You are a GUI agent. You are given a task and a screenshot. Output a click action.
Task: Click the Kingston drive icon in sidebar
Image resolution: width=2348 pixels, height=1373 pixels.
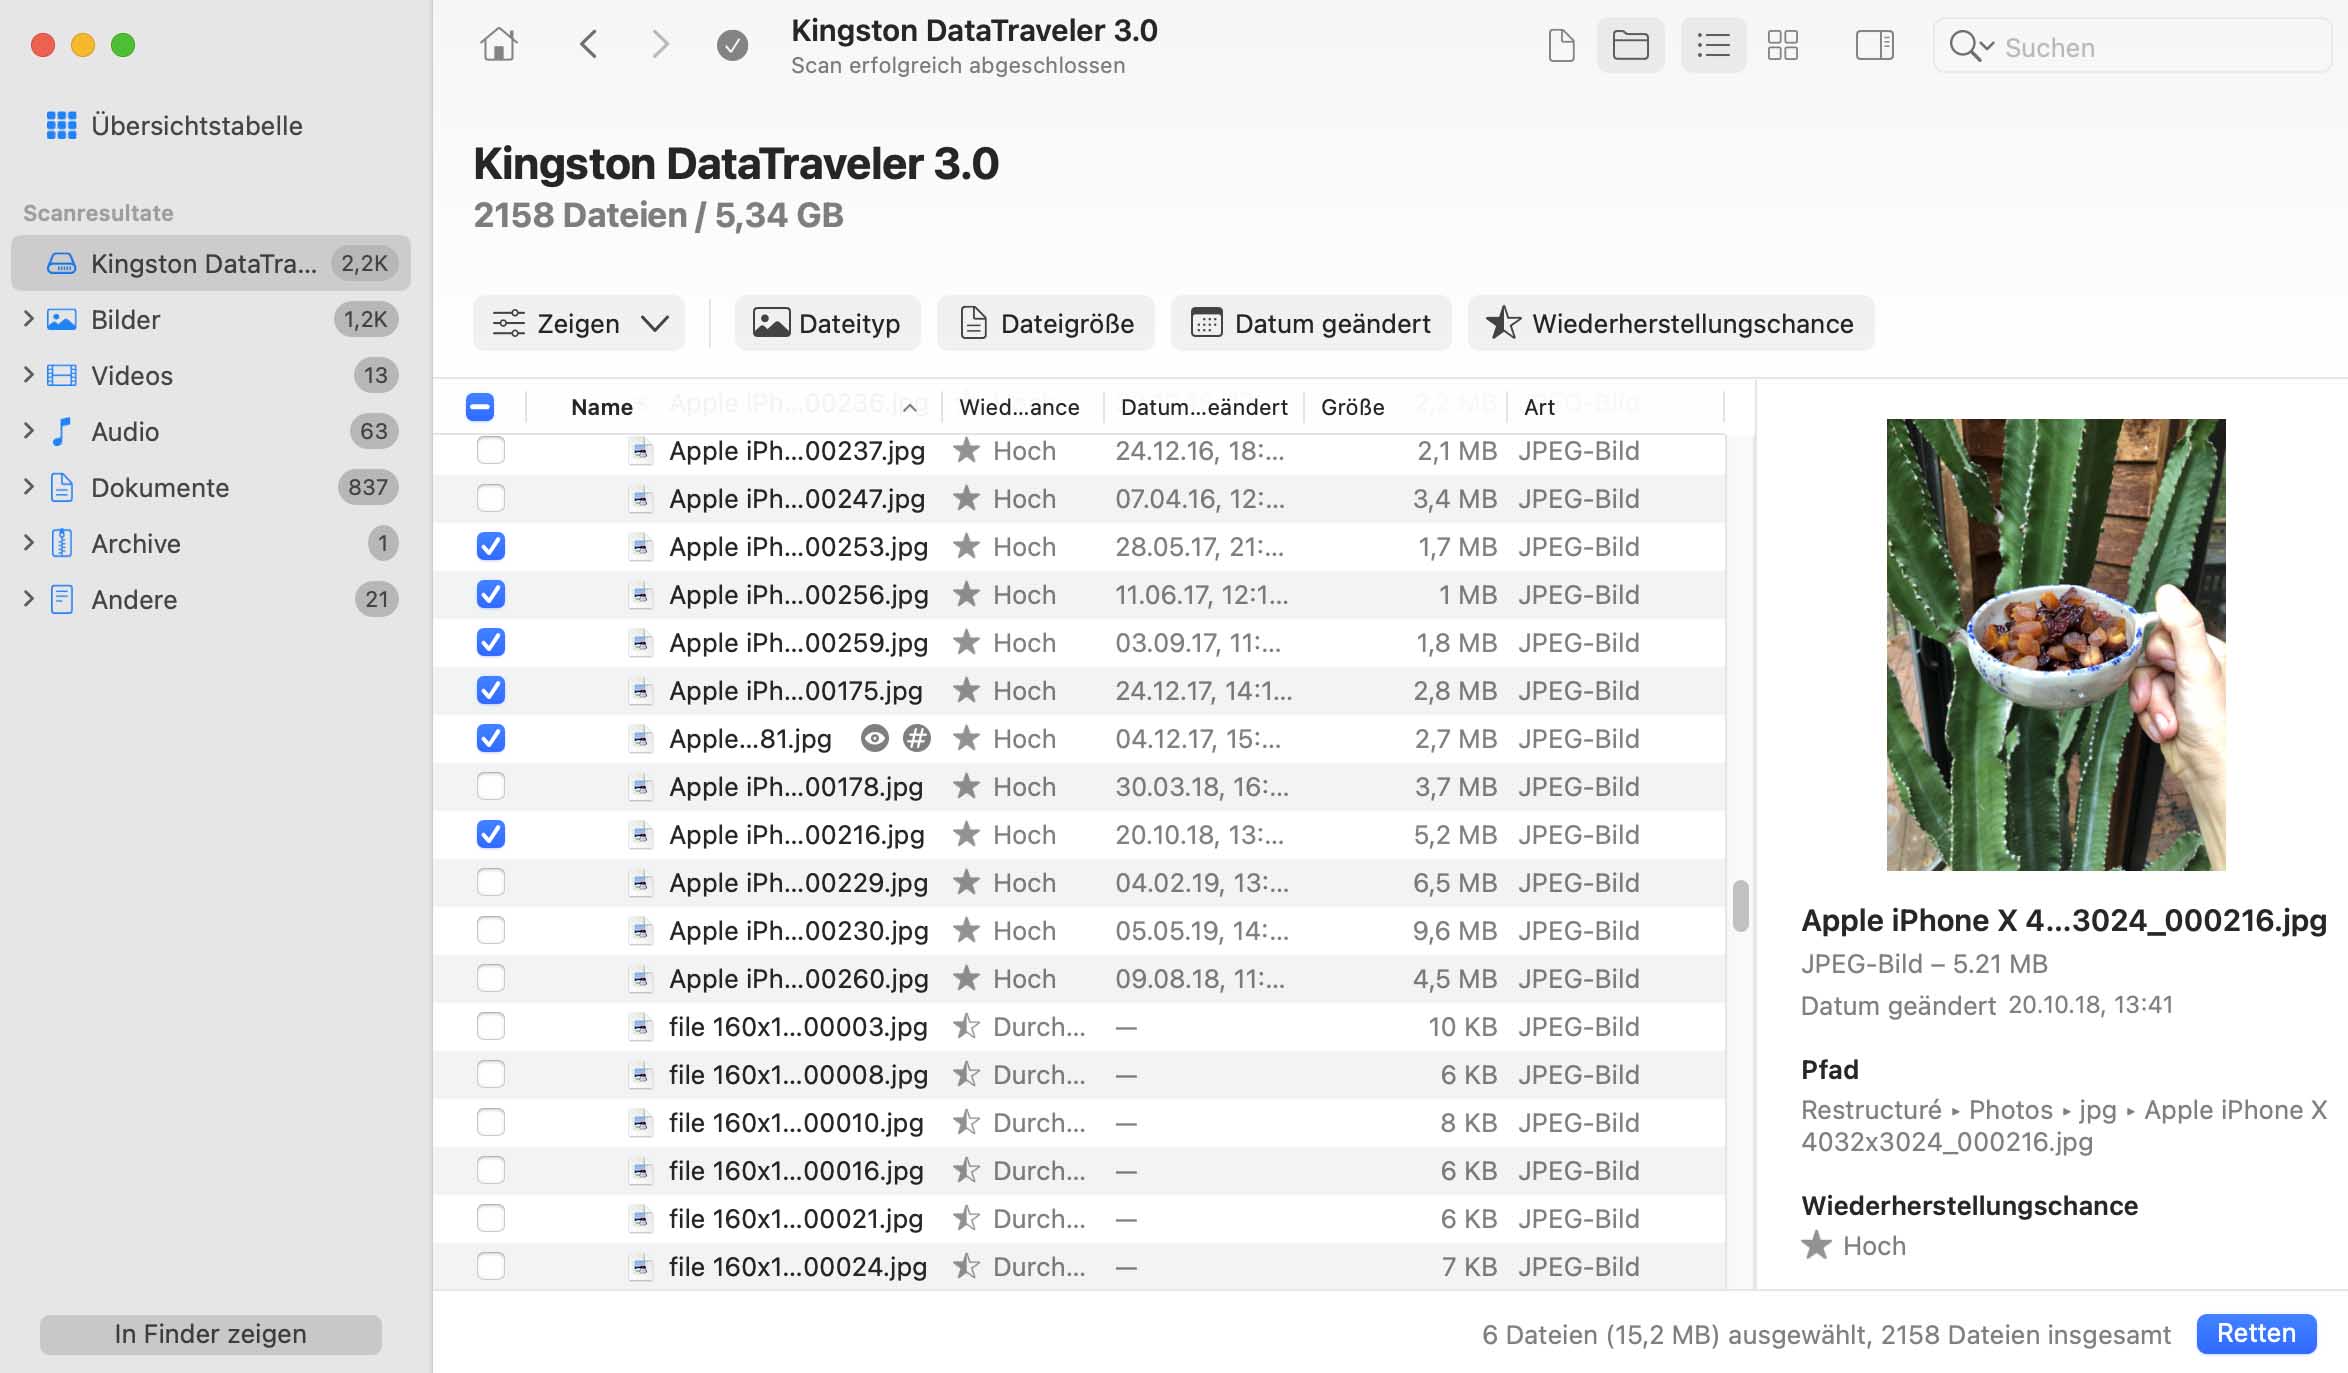pos(62,263)
